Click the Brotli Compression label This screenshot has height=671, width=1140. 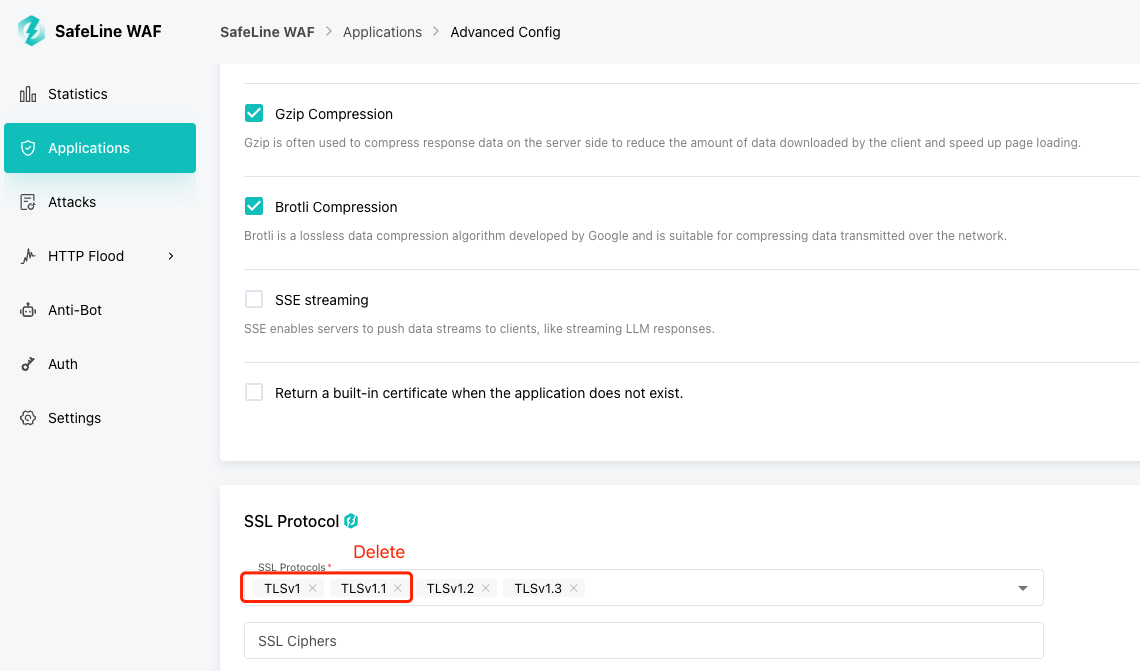[336, 207]
